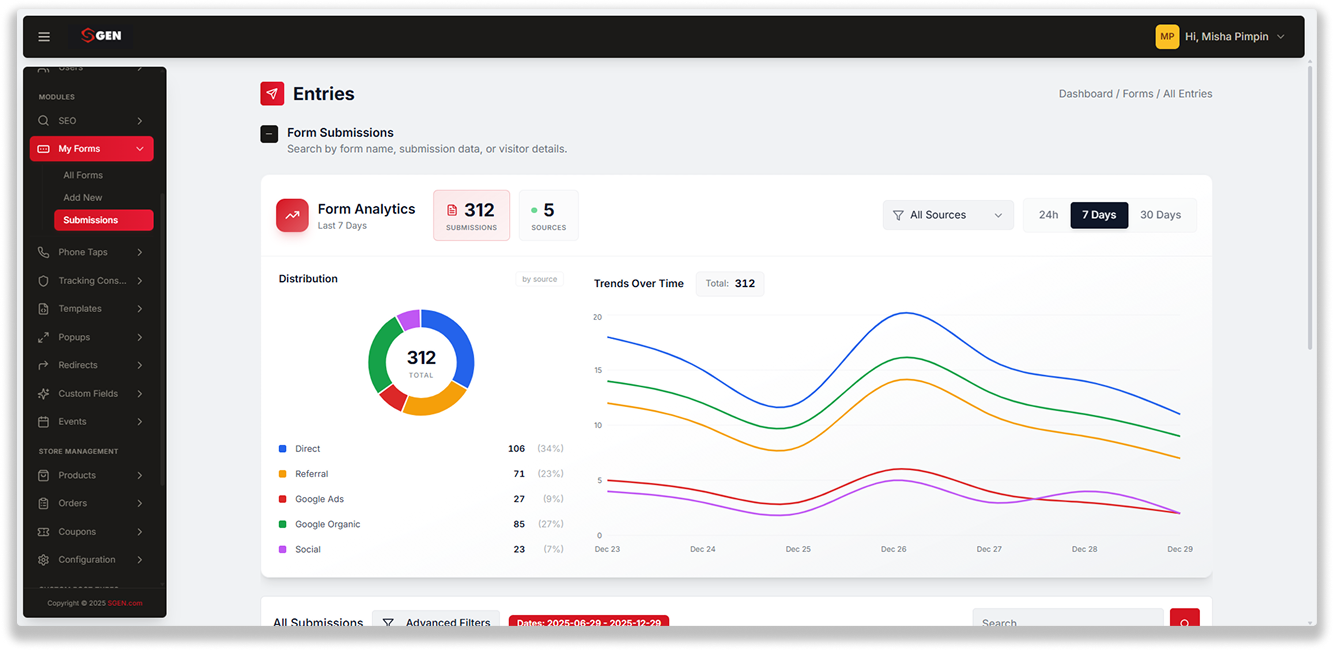This screenshot has height=651, width=1334.
Task: Click the Orders clipboard icon
Action: [x=43, y=504]
